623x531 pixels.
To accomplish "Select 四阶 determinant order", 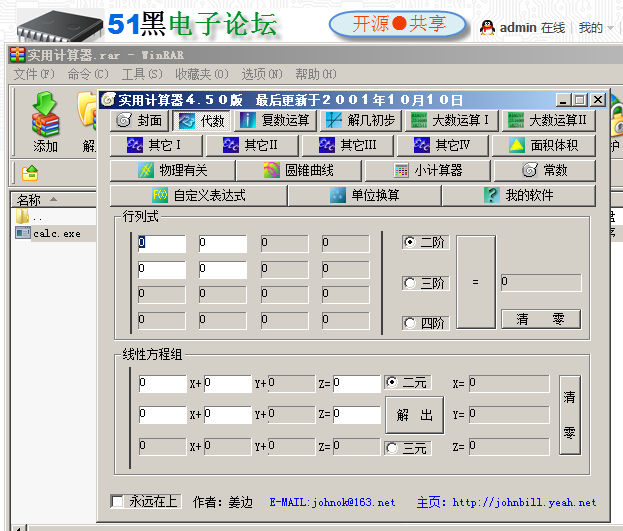I will 426,323.
